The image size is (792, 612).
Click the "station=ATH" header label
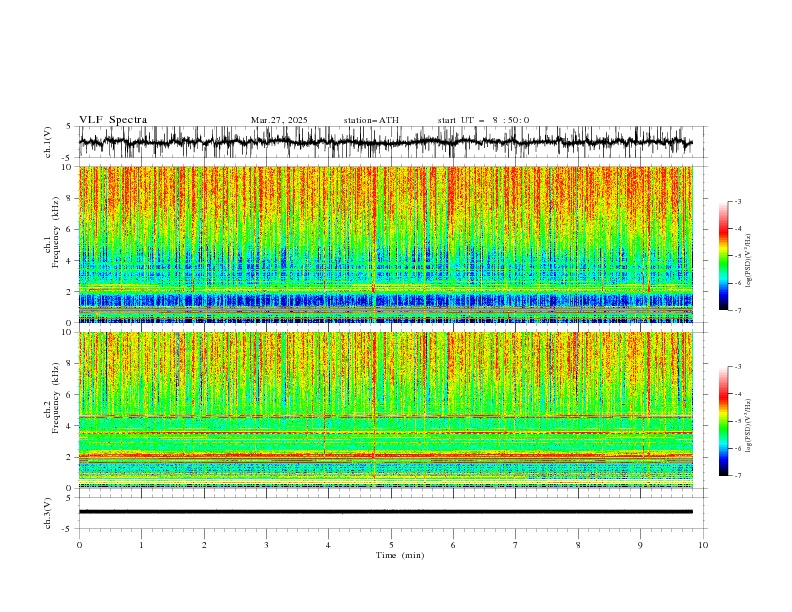tap(371, 120)
